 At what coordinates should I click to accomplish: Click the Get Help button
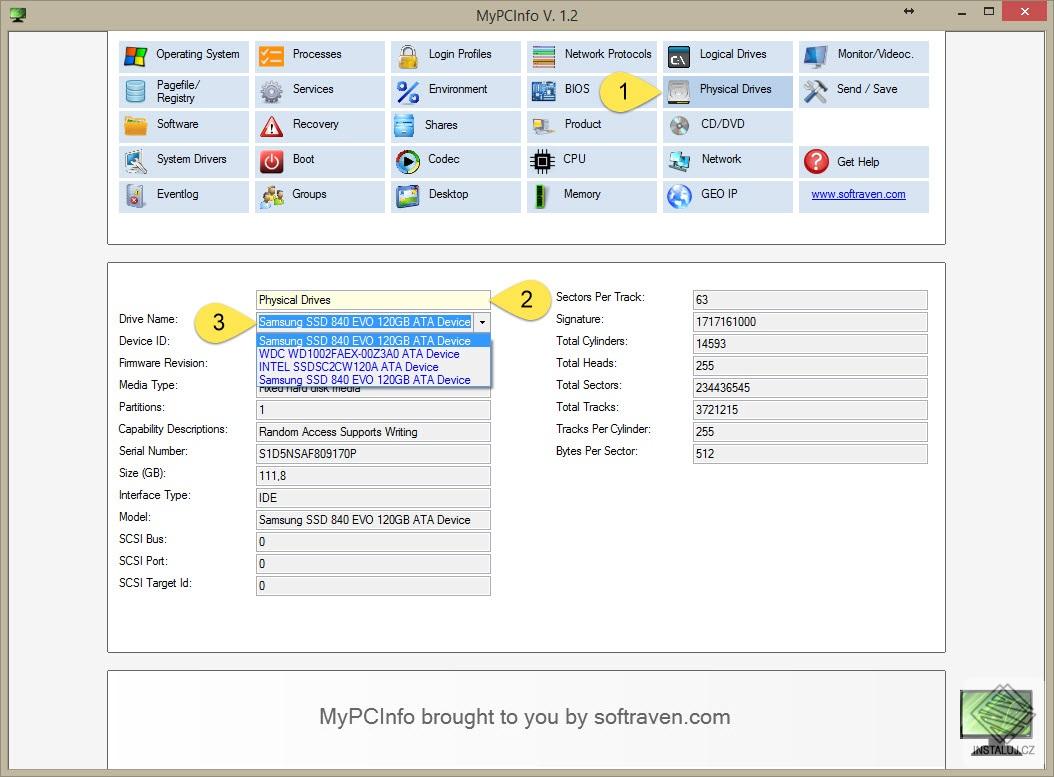865,162
